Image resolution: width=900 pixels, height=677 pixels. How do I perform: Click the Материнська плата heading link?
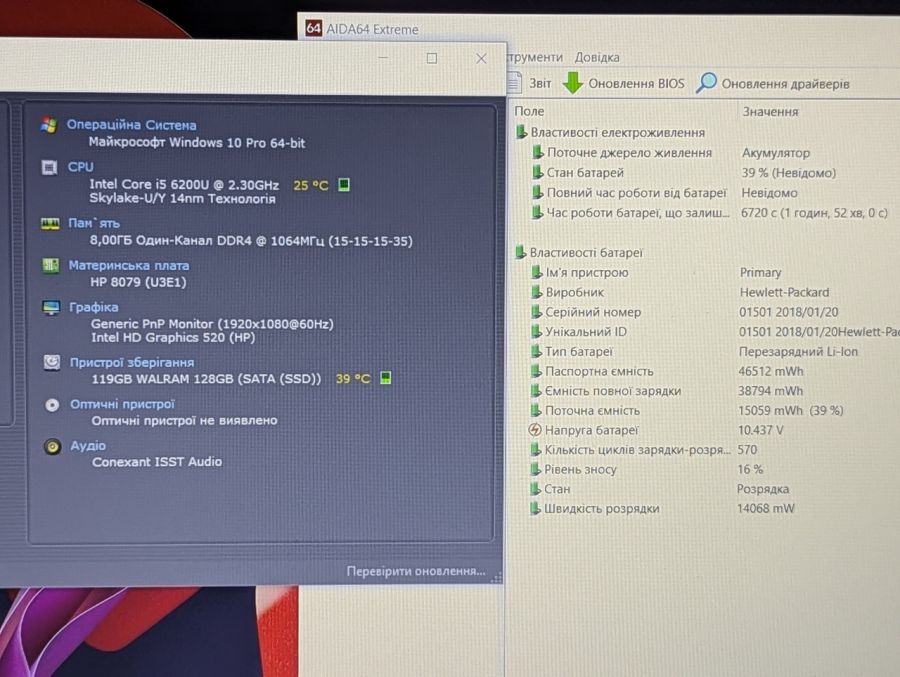coord(129,265)
